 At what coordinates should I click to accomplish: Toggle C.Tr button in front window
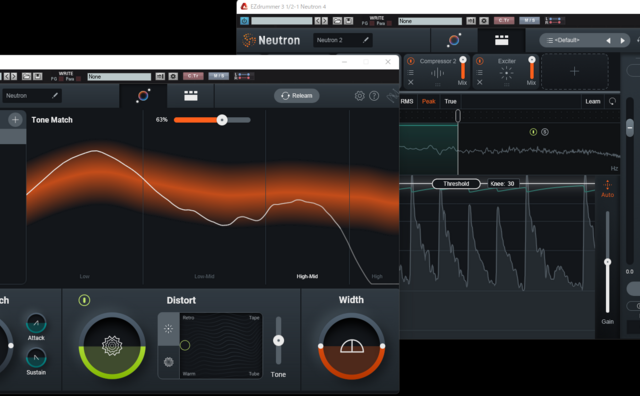193,76
